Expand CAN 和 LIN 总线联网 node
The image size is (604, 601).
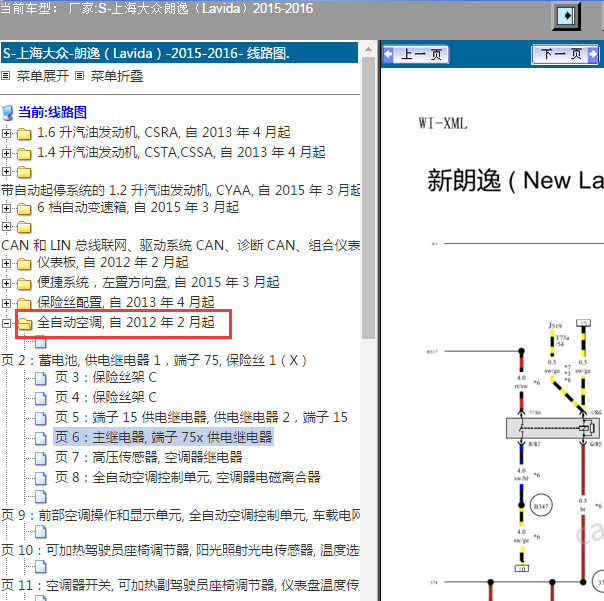click(x=6, y=226)
